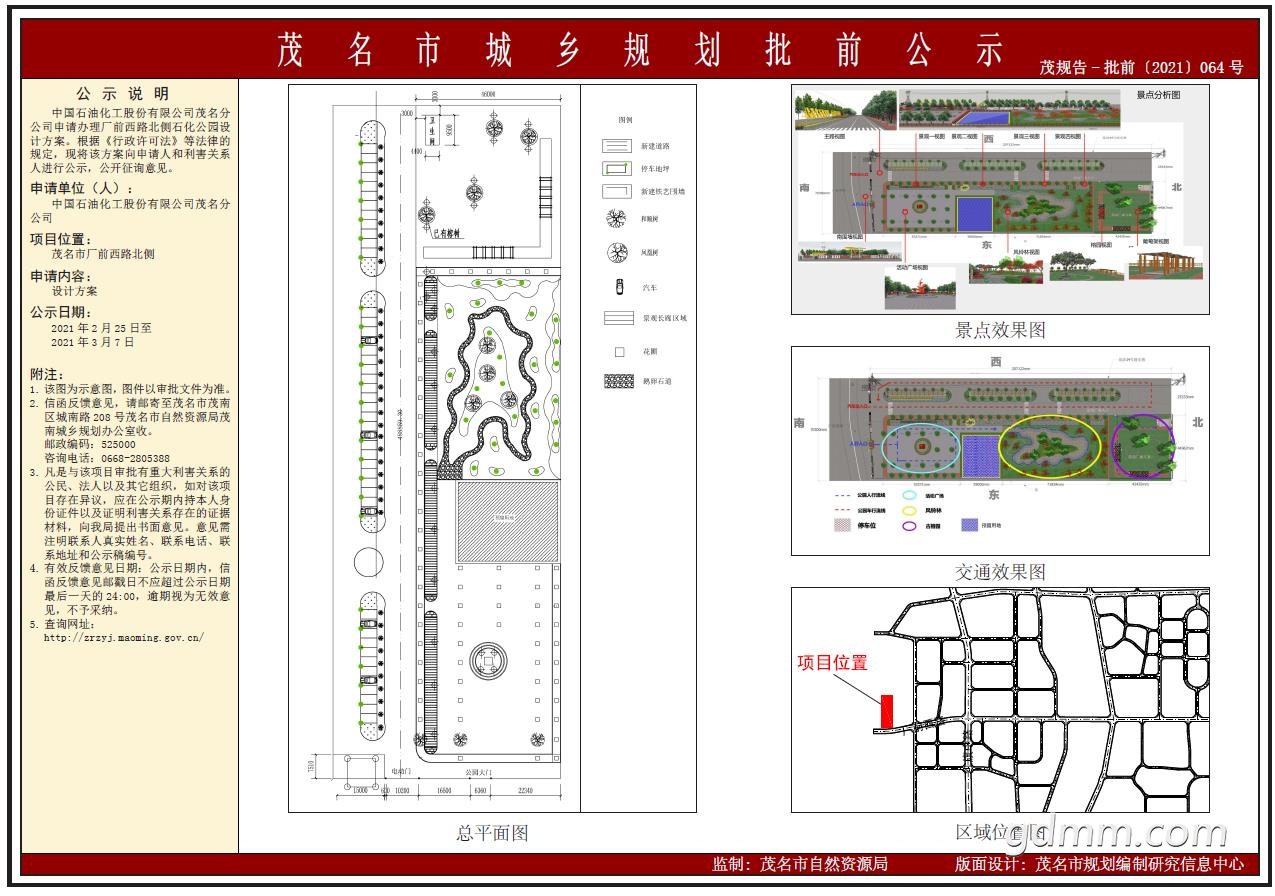Click the blue pool in the traffic diagram

[980, 451]
